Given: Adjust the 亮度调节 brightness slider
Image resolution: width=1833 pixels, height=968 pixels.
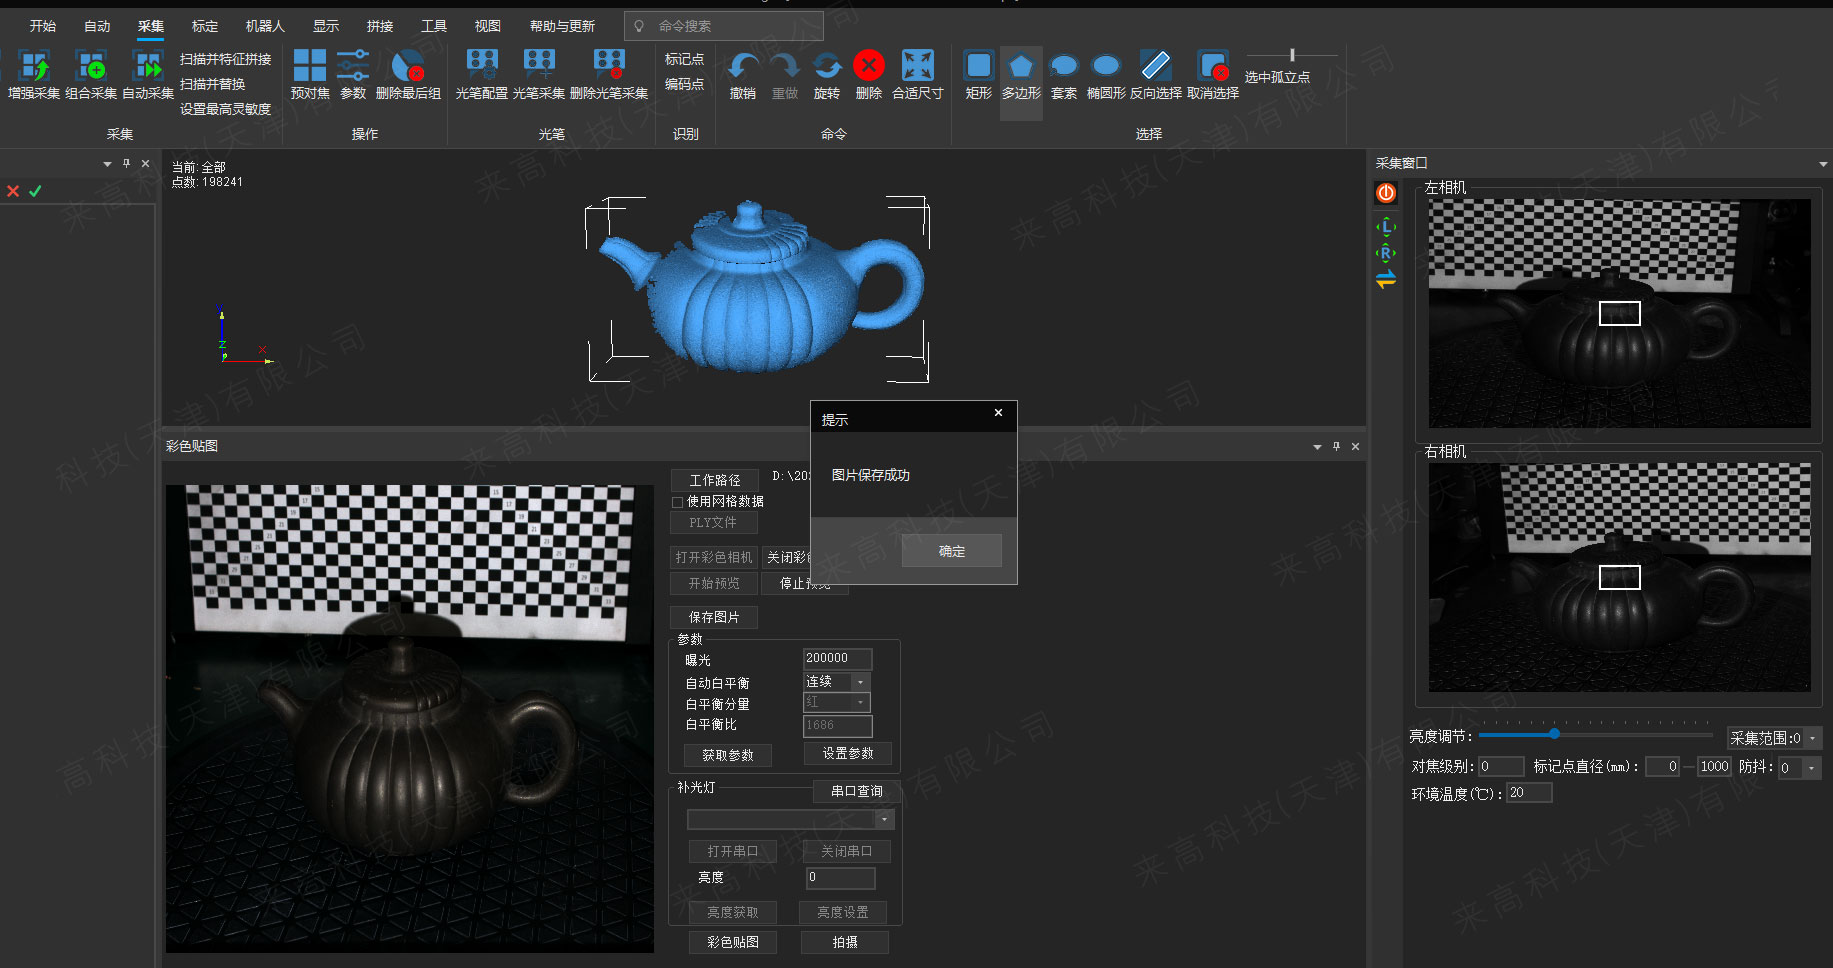Looking at the screenshot, I should tap(1554, 735).
